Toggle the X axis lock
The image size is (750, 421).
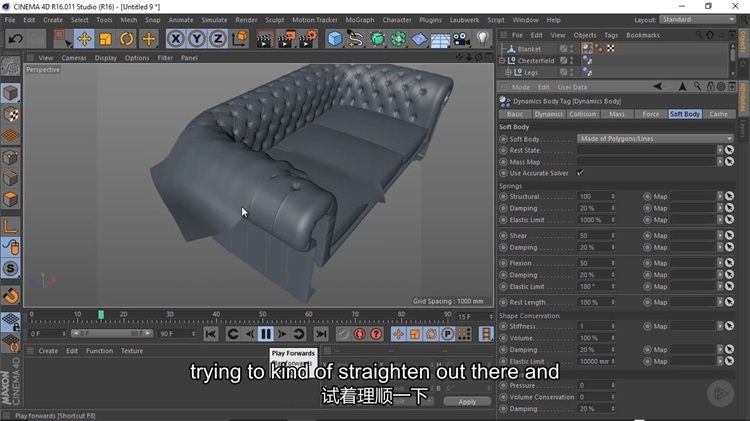point(175,39)
